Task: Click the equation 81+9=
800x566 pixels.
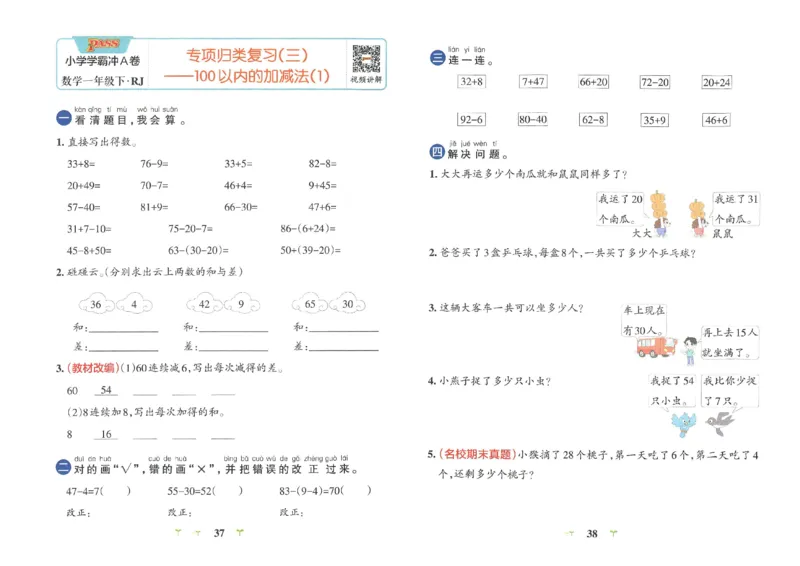Action: 155,207
